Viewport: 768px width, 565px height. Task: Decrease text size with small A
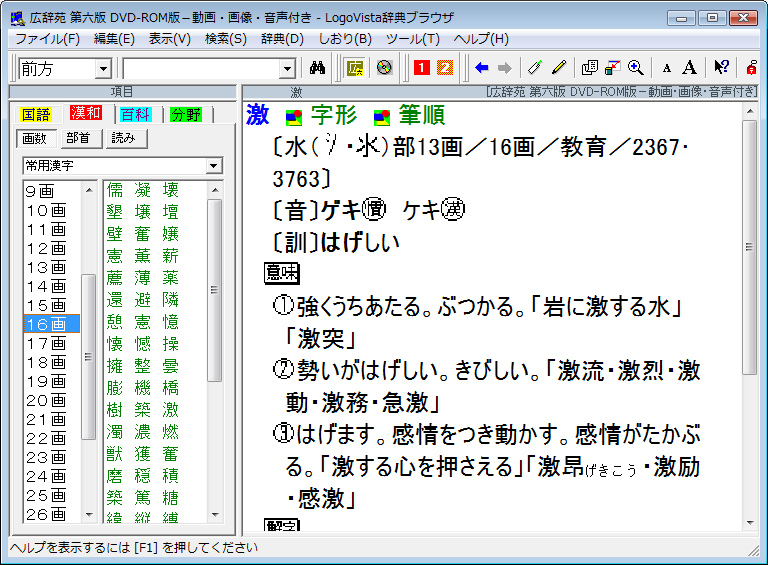667,69
